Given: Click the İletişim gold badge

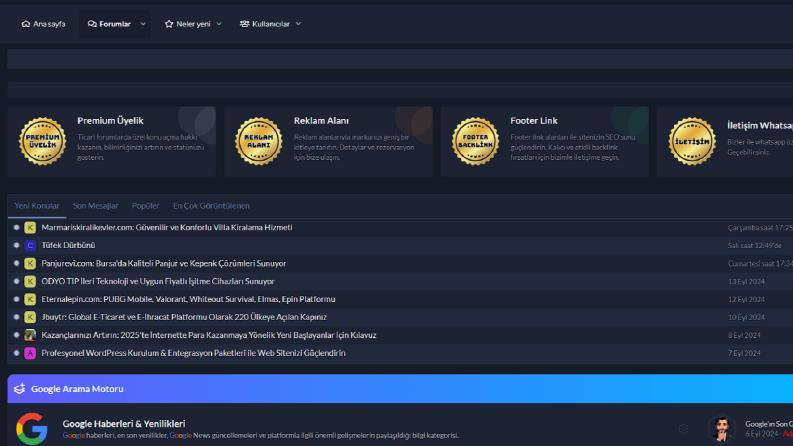Looking at the screenshot, I should [x=692, y=141].
